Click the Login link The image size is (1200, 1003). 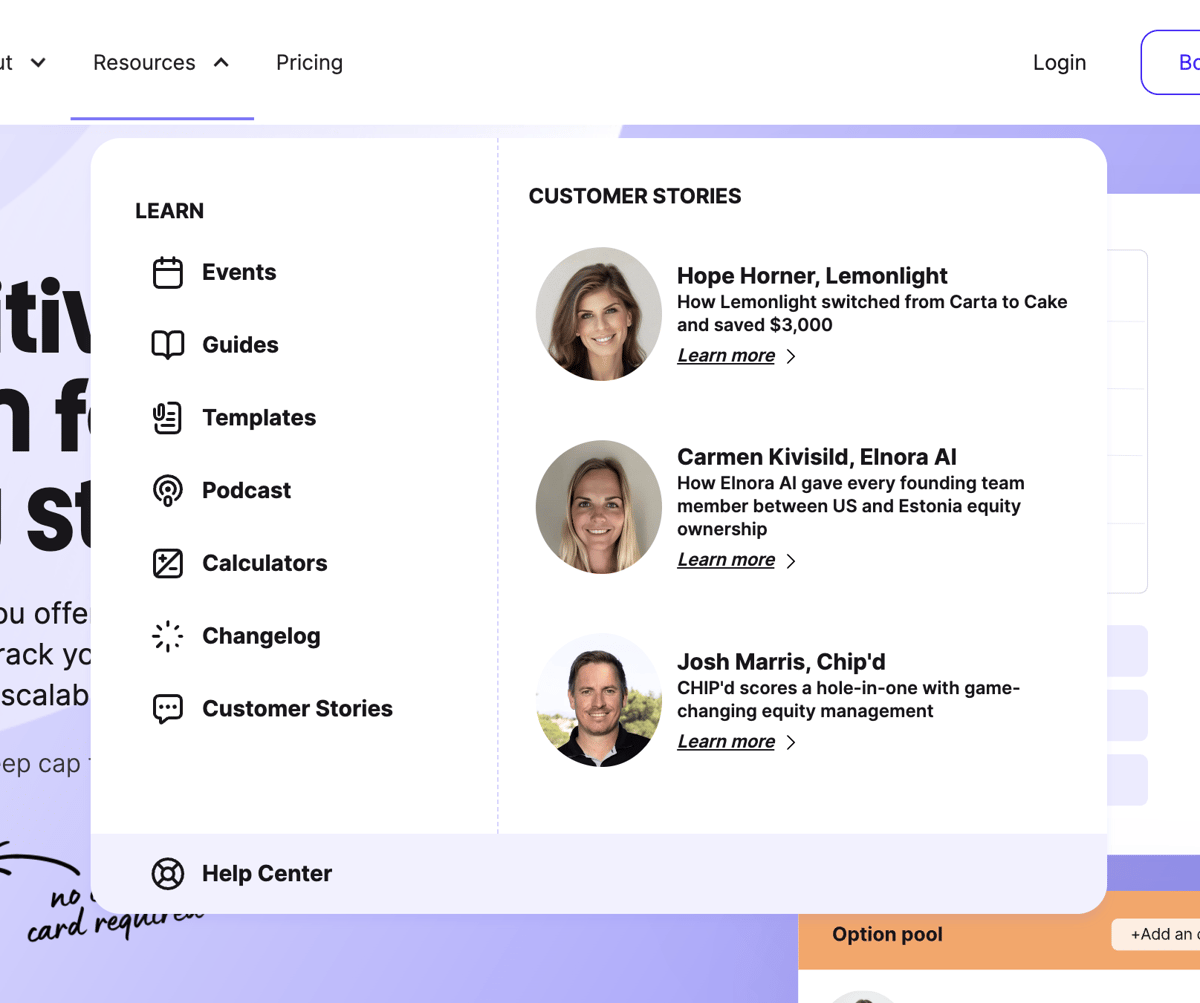1059,62
